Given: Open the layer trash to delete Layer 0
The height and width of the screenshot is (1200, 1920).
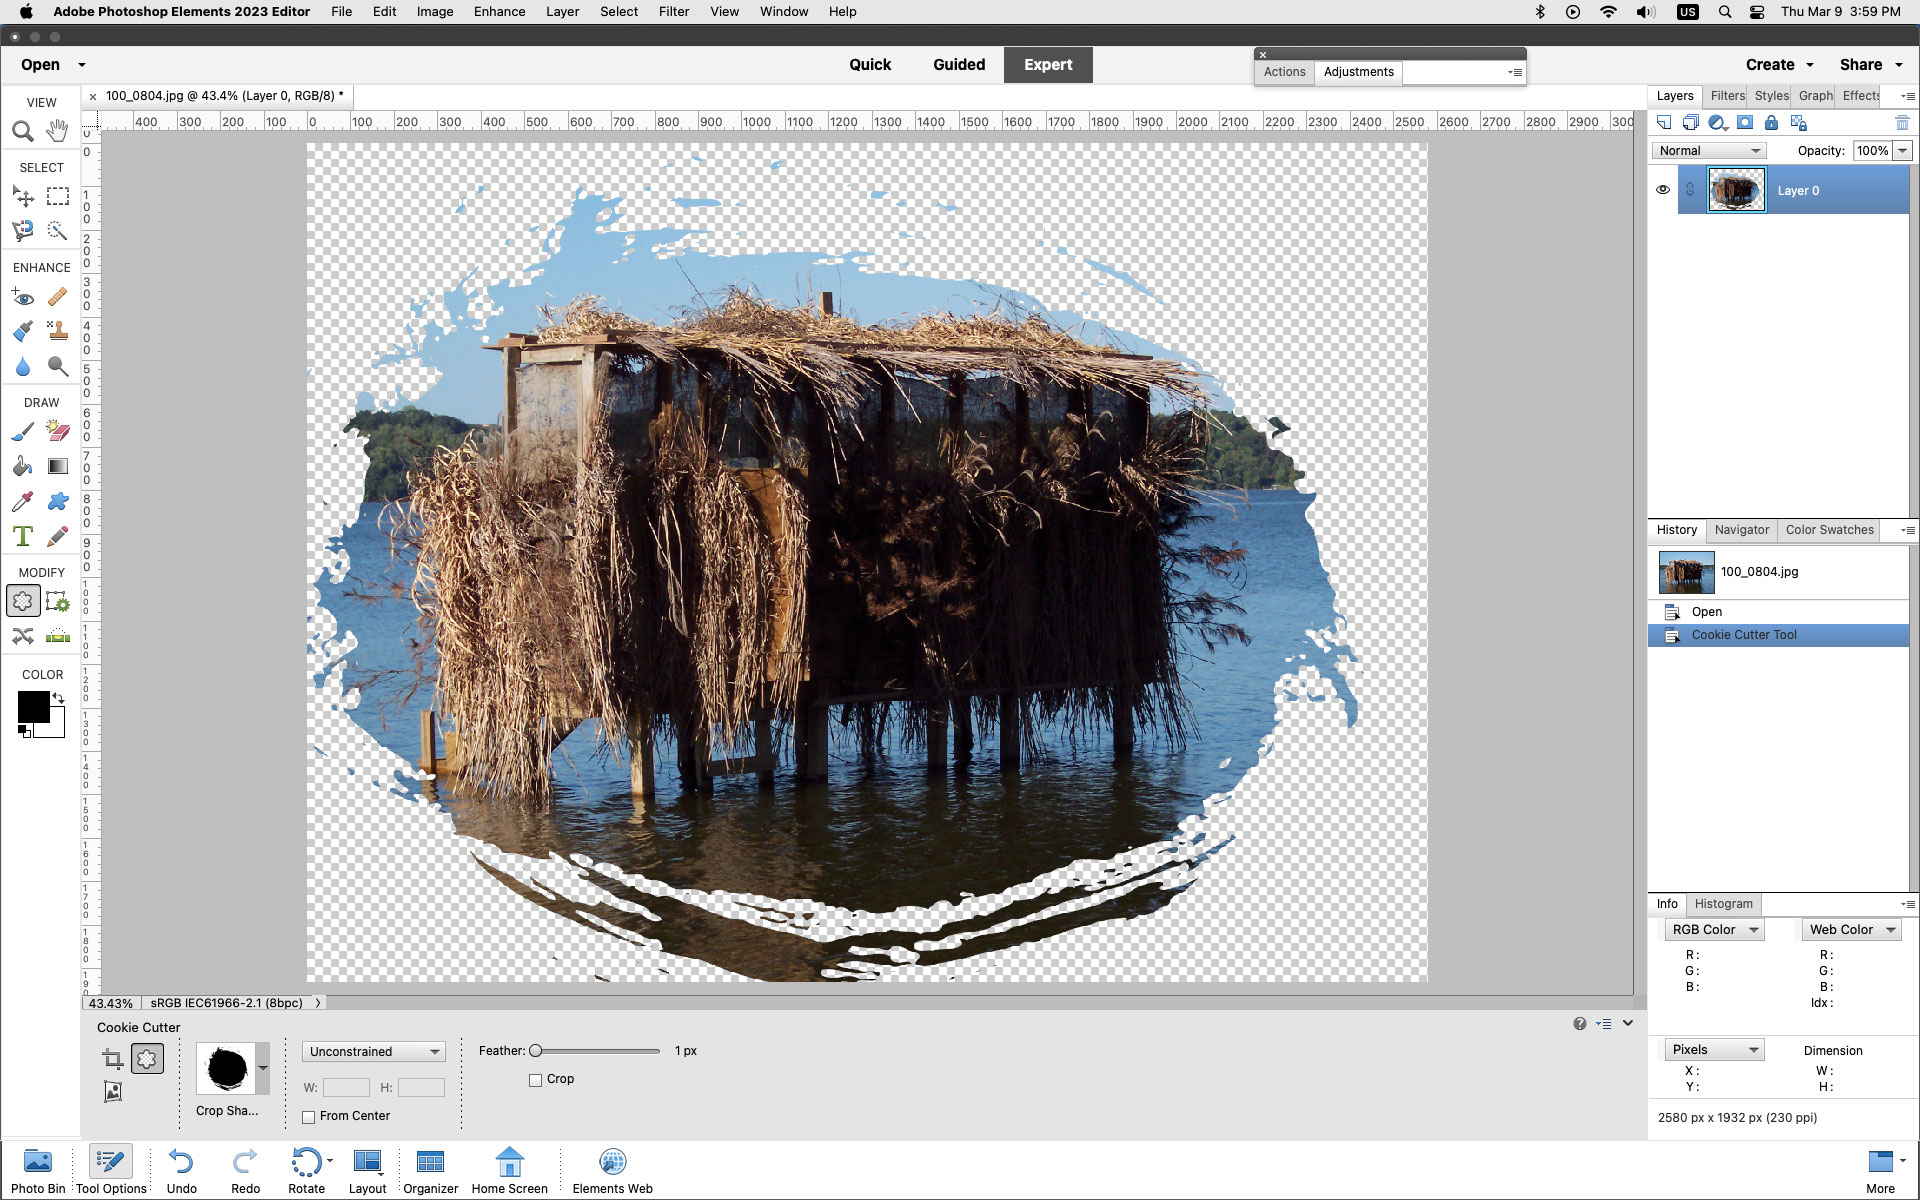Looking at the screenshot, I should pyautogui.click(x=1903, y=122).
